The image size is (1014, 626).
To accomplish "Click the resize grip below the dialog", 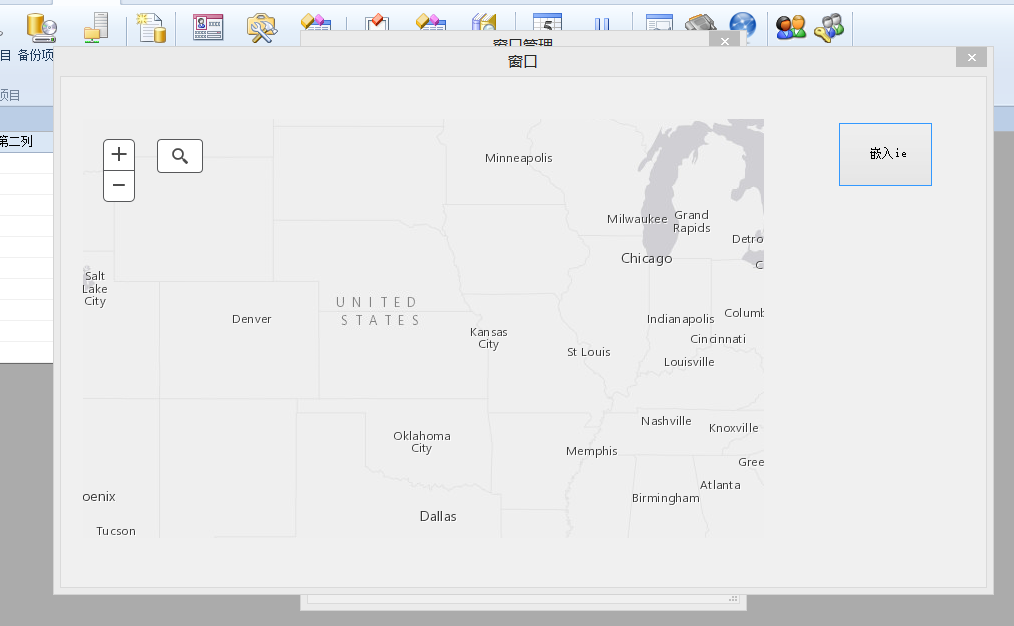I will [x=733, y=599].
